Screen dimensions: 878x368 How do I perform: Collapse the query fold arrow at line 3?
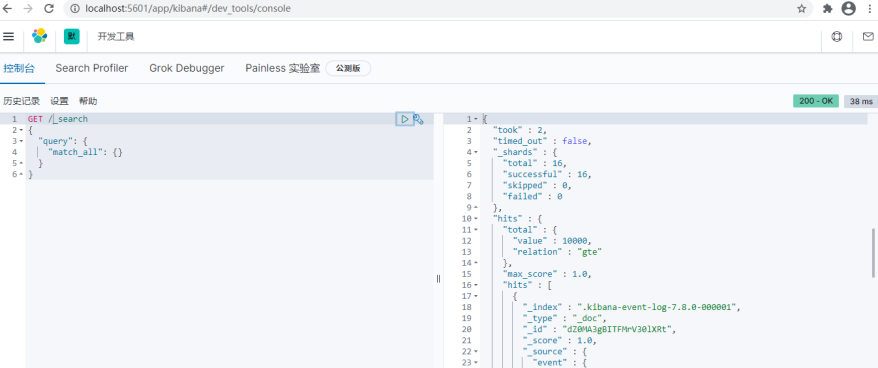click(21, 141)
